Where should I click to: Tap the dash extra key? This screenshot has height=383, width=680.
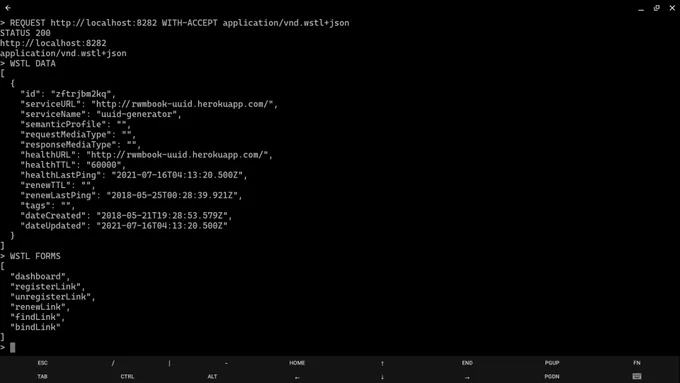pos(226,363)
